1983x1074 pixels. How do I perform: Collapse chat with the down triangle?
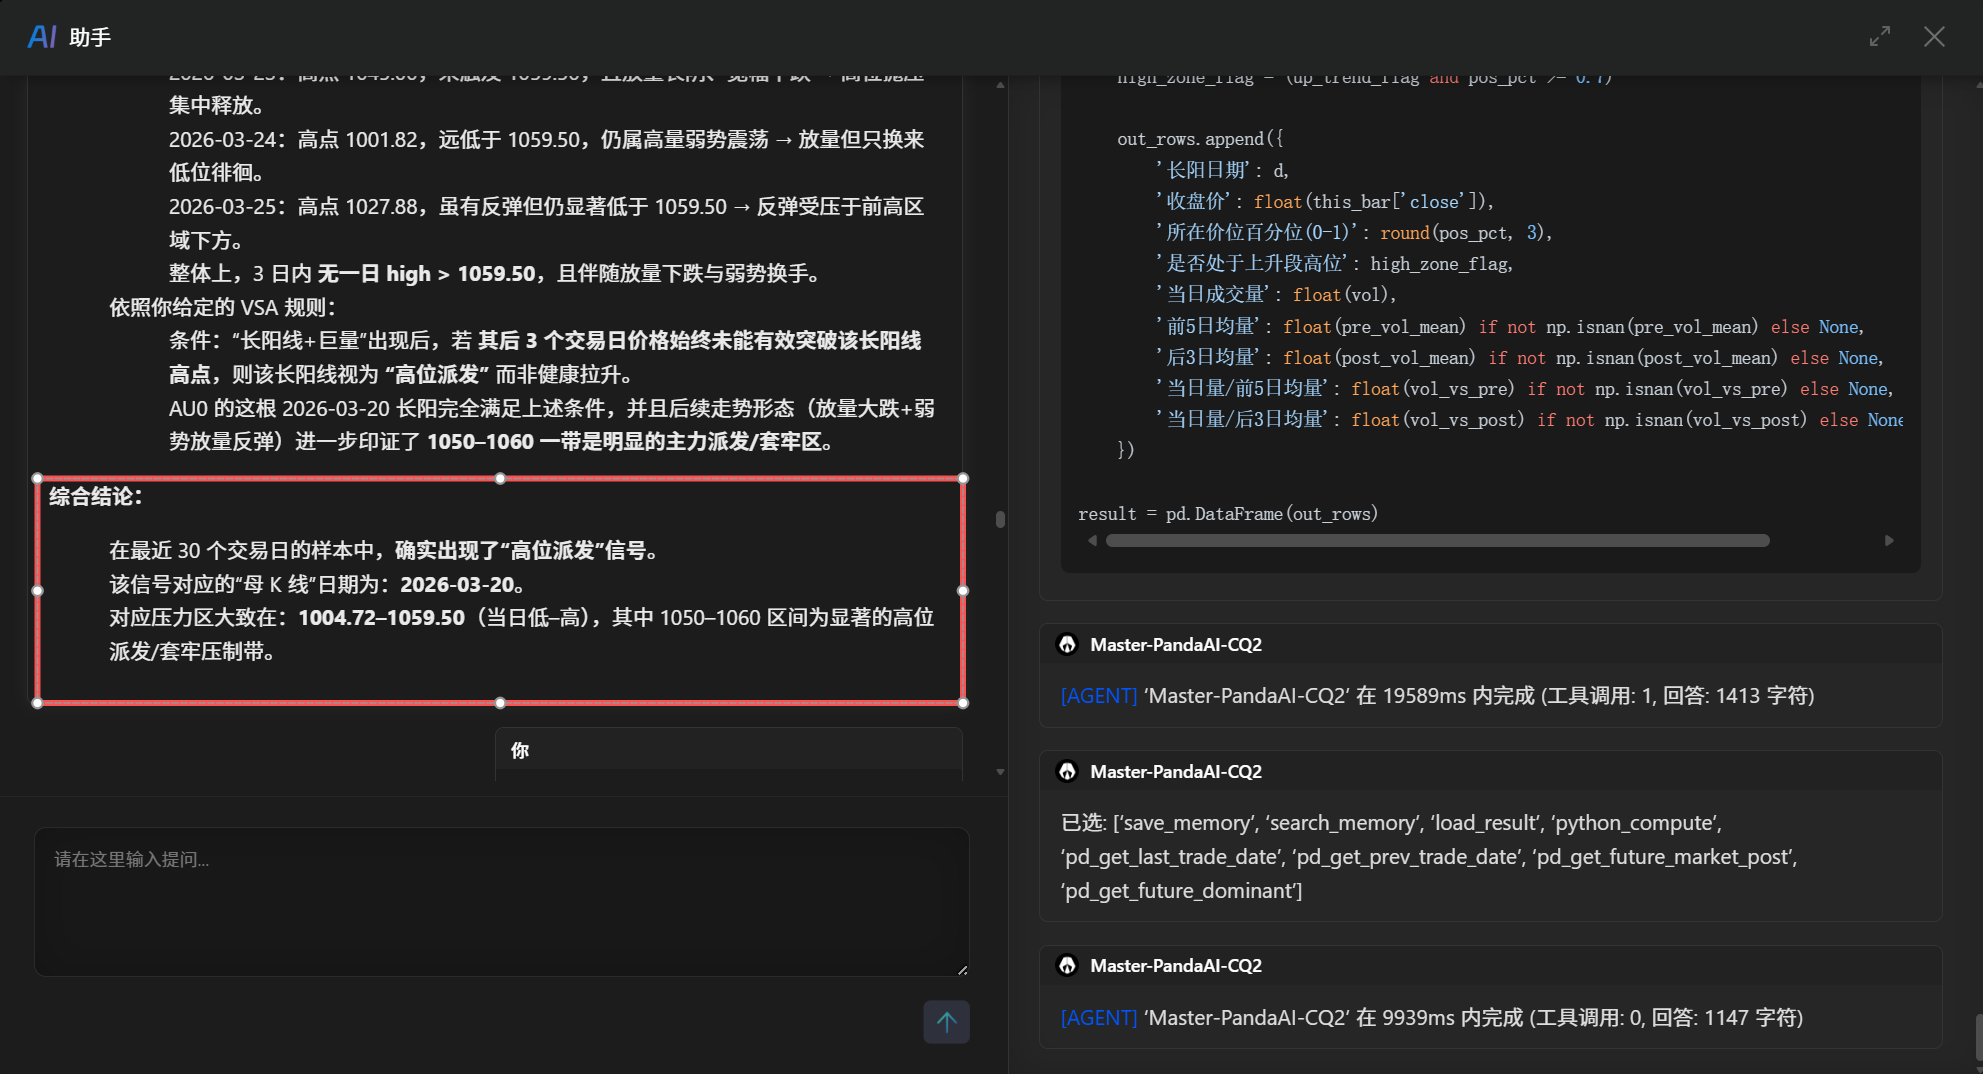(x=1000, y=772)
